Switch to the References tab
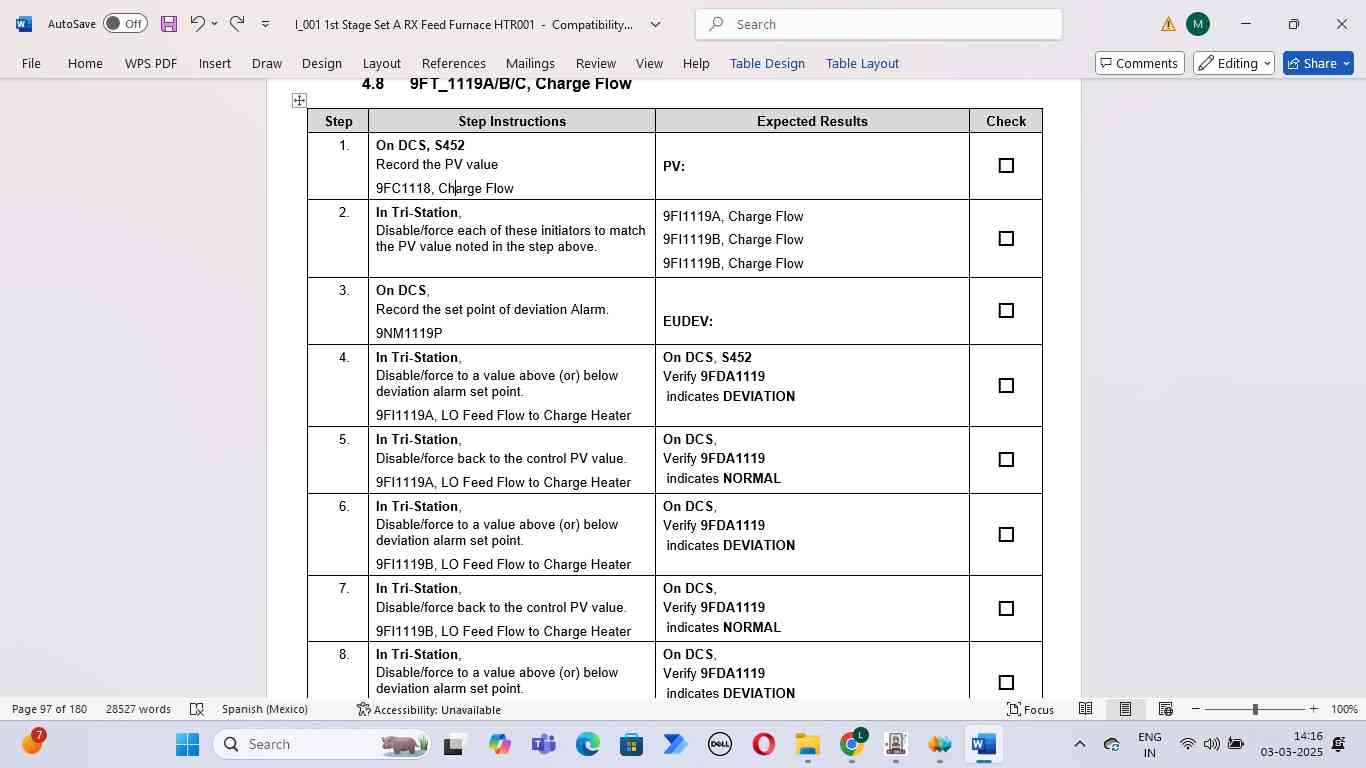The image size is (1366, 768). click(453, 63)
